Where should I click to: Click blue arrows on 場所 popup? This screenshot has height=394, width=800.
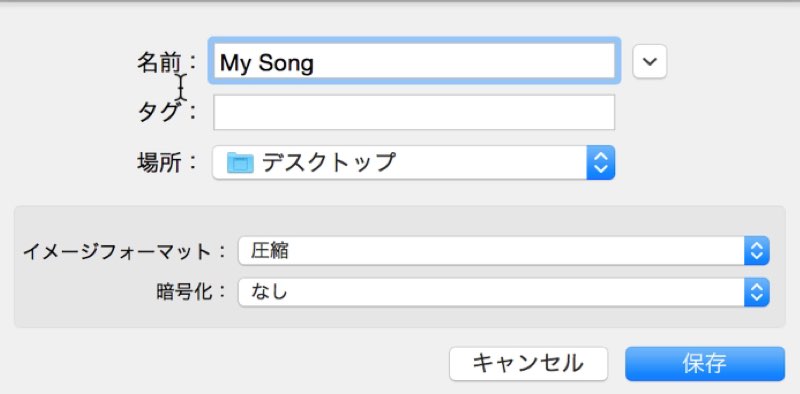pos(601,163)
